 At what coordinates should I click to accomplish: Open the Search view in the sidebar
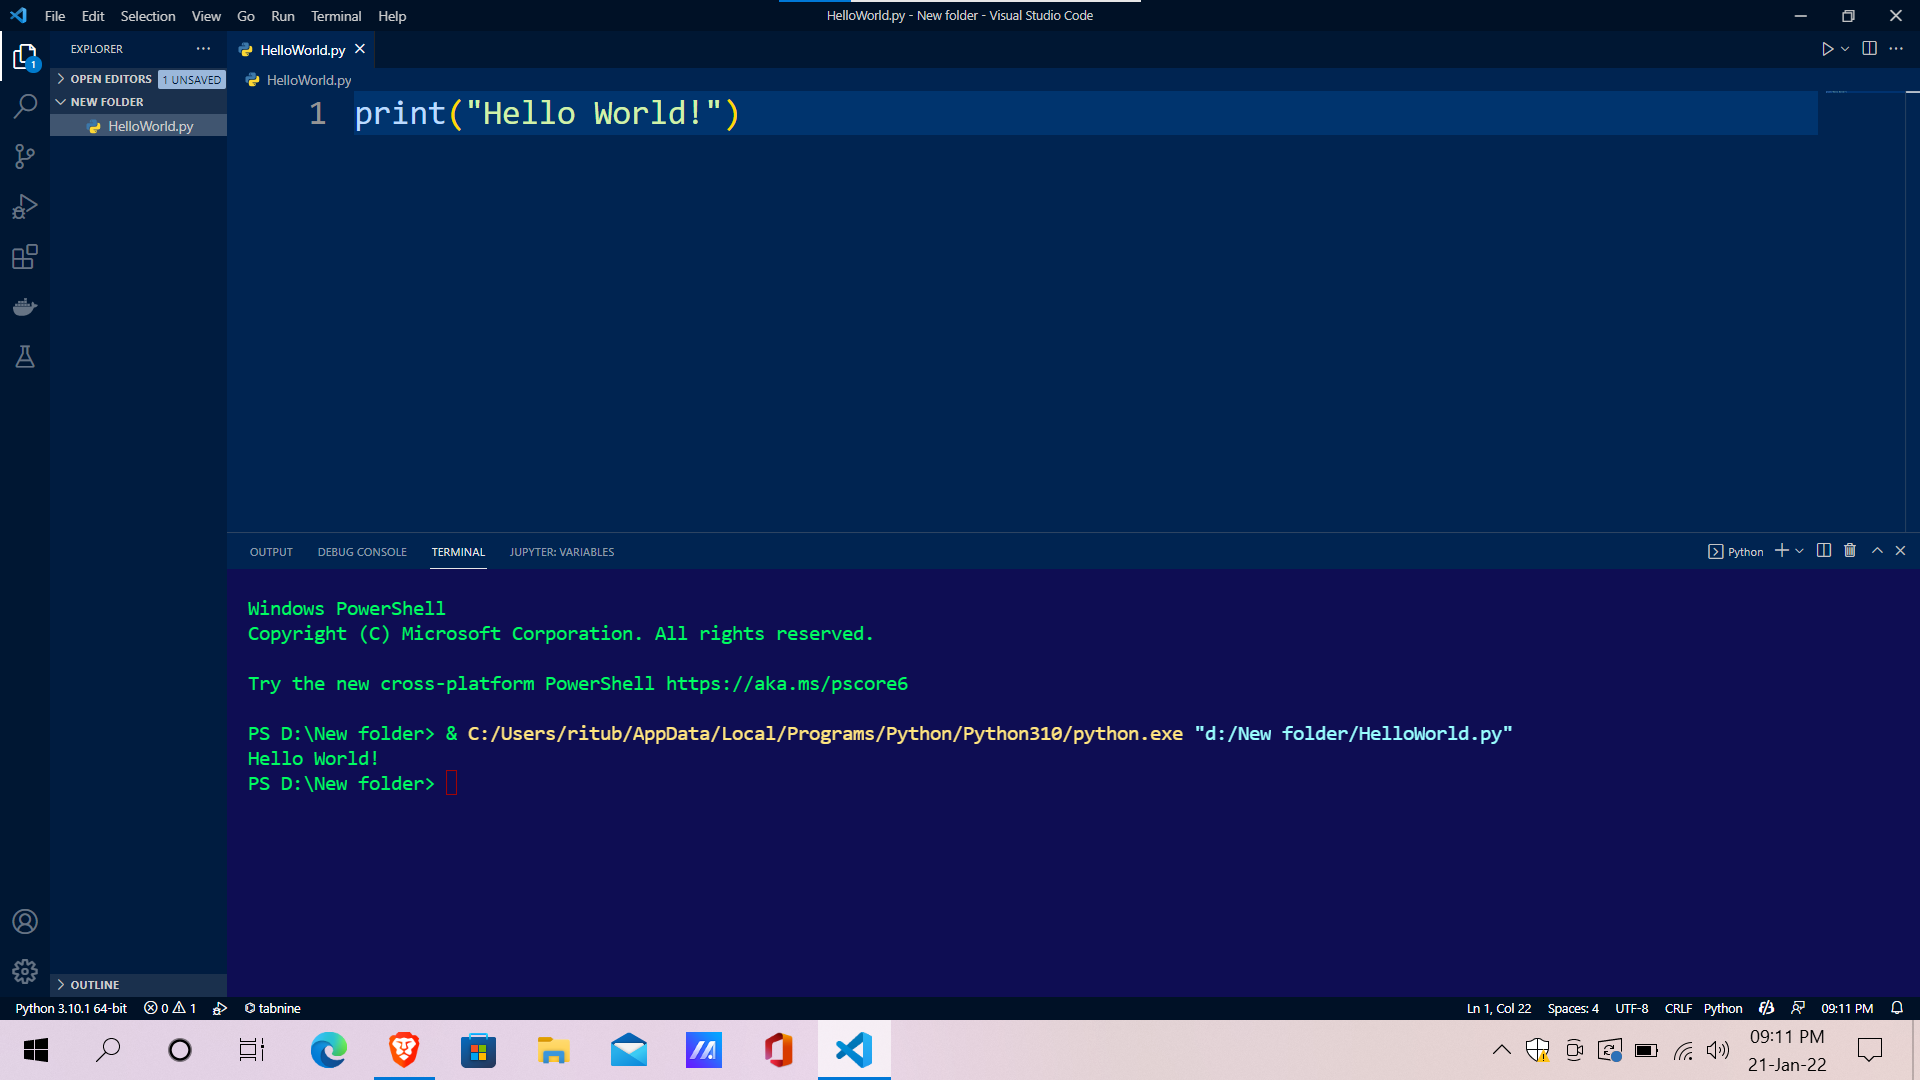(x=25, y=105)
